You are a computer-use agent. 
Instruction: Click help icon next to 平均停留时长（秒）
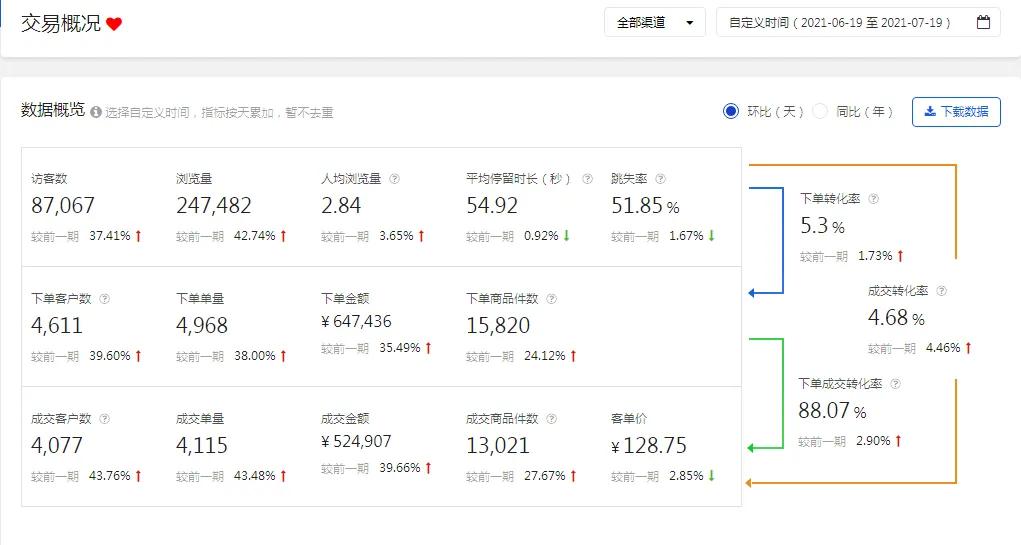point(587,178)
